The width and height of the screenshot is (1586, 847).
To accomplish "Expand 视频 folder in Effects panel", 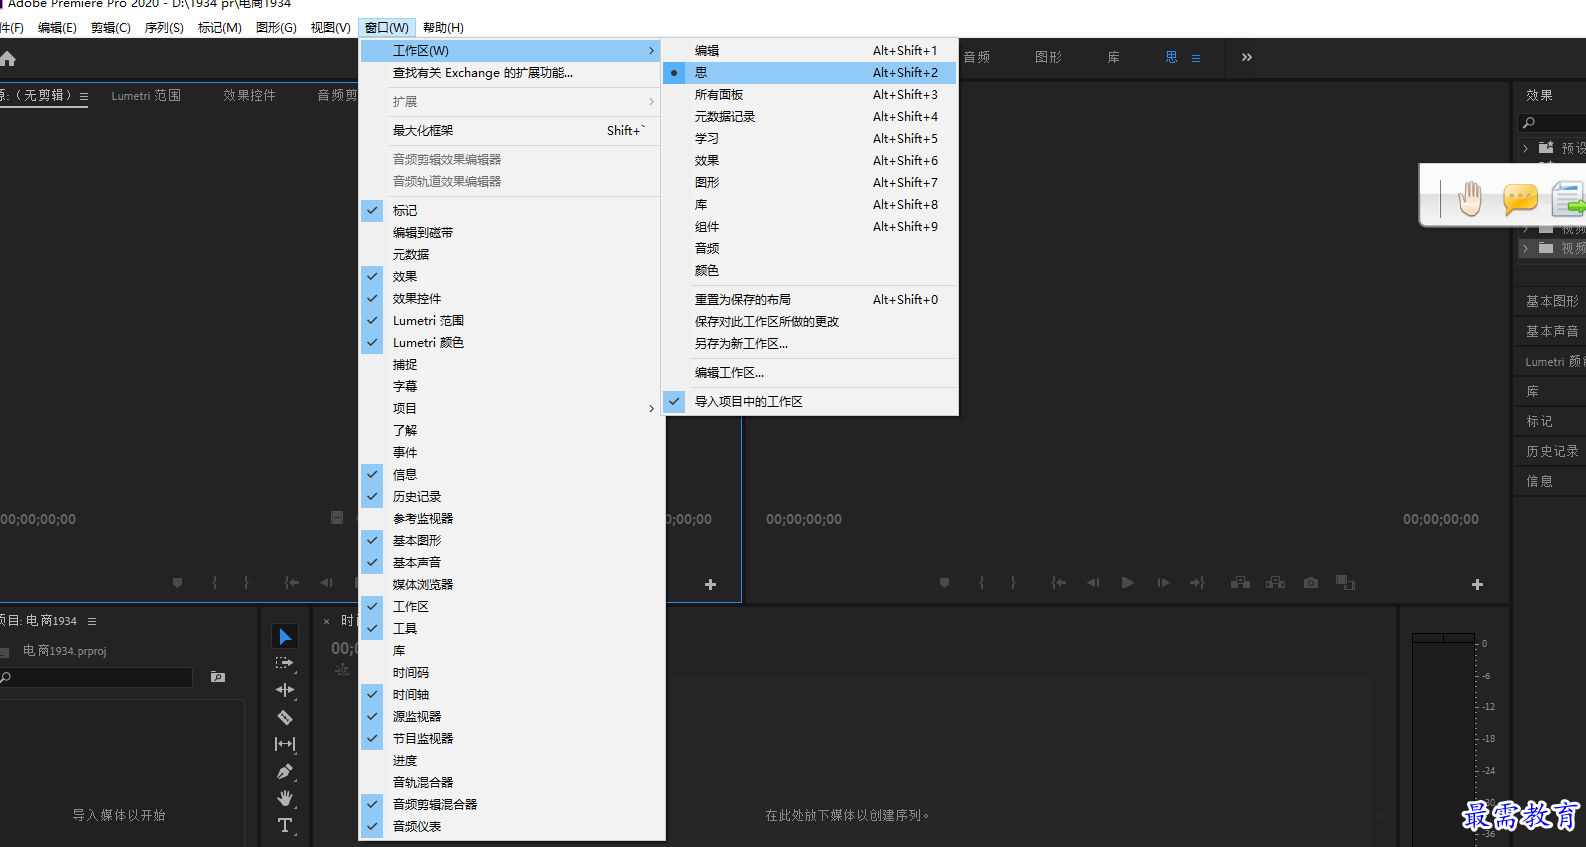I will [1525, 248].
